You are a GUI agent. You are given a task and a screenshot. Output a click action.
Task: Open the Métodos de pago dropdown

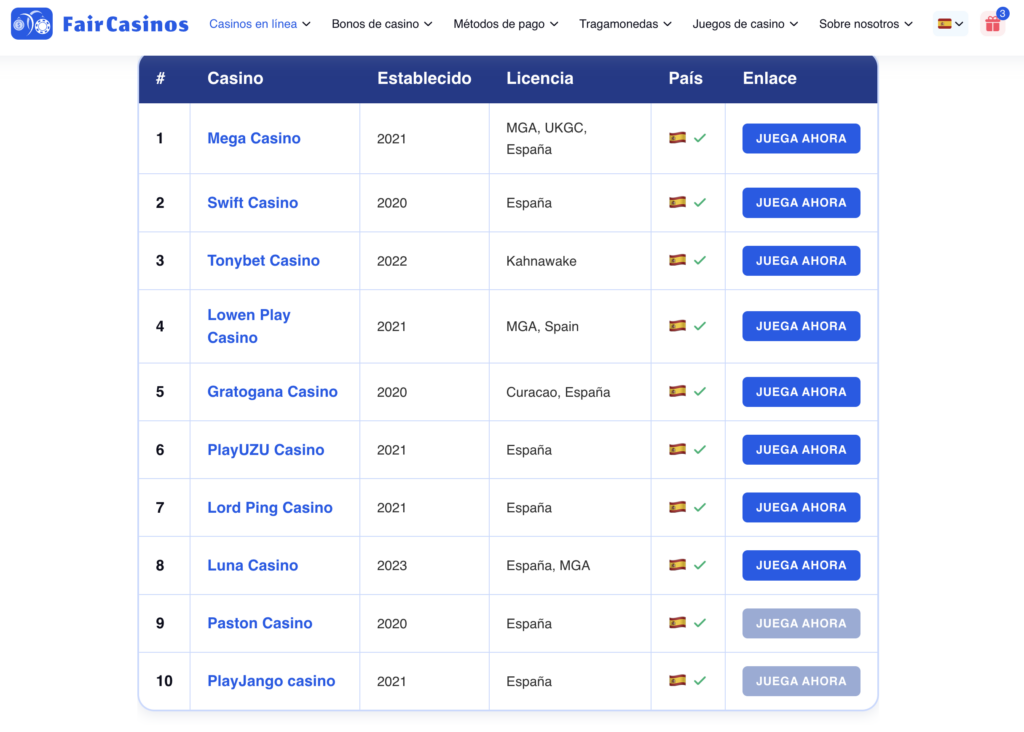coord(506,24)
